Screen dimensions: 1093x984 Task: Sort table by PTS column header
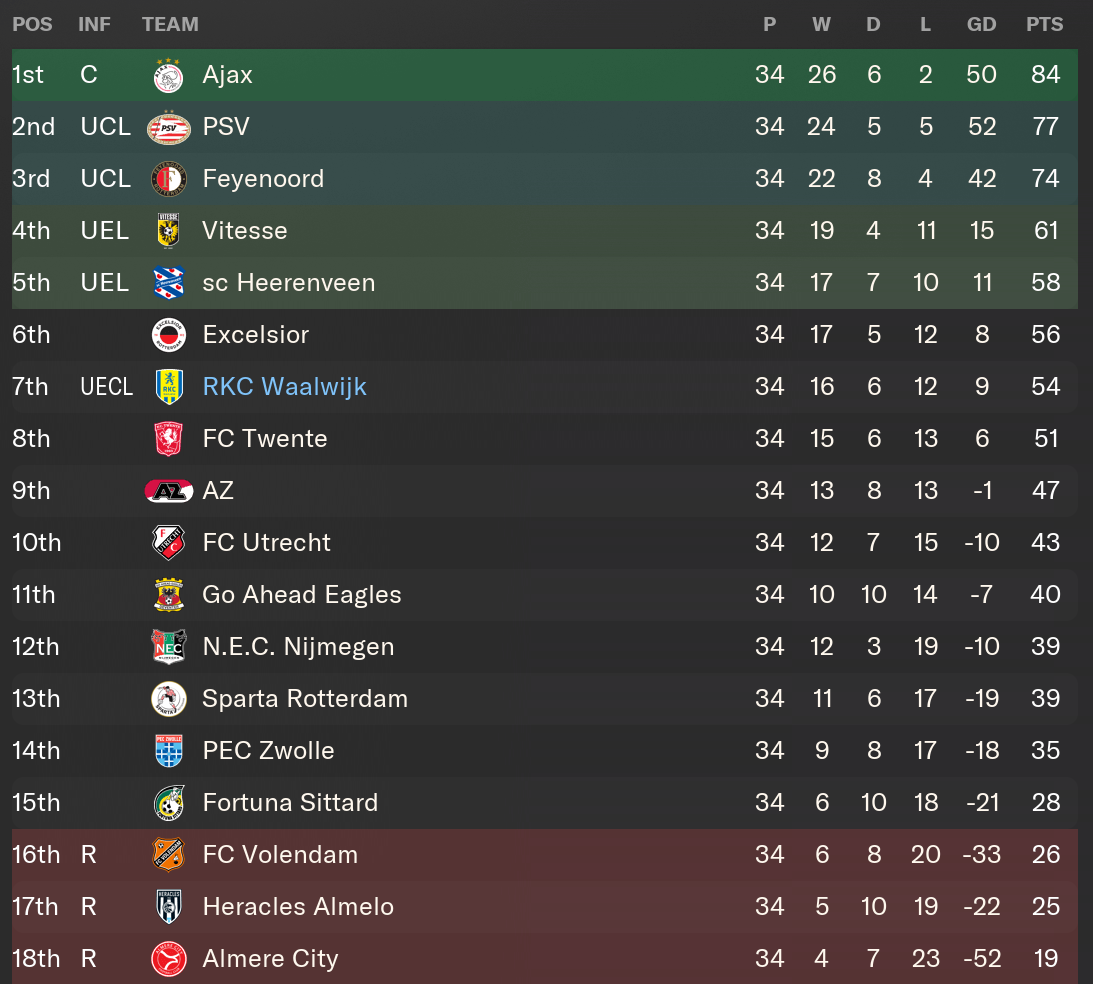click(1044, 24)
